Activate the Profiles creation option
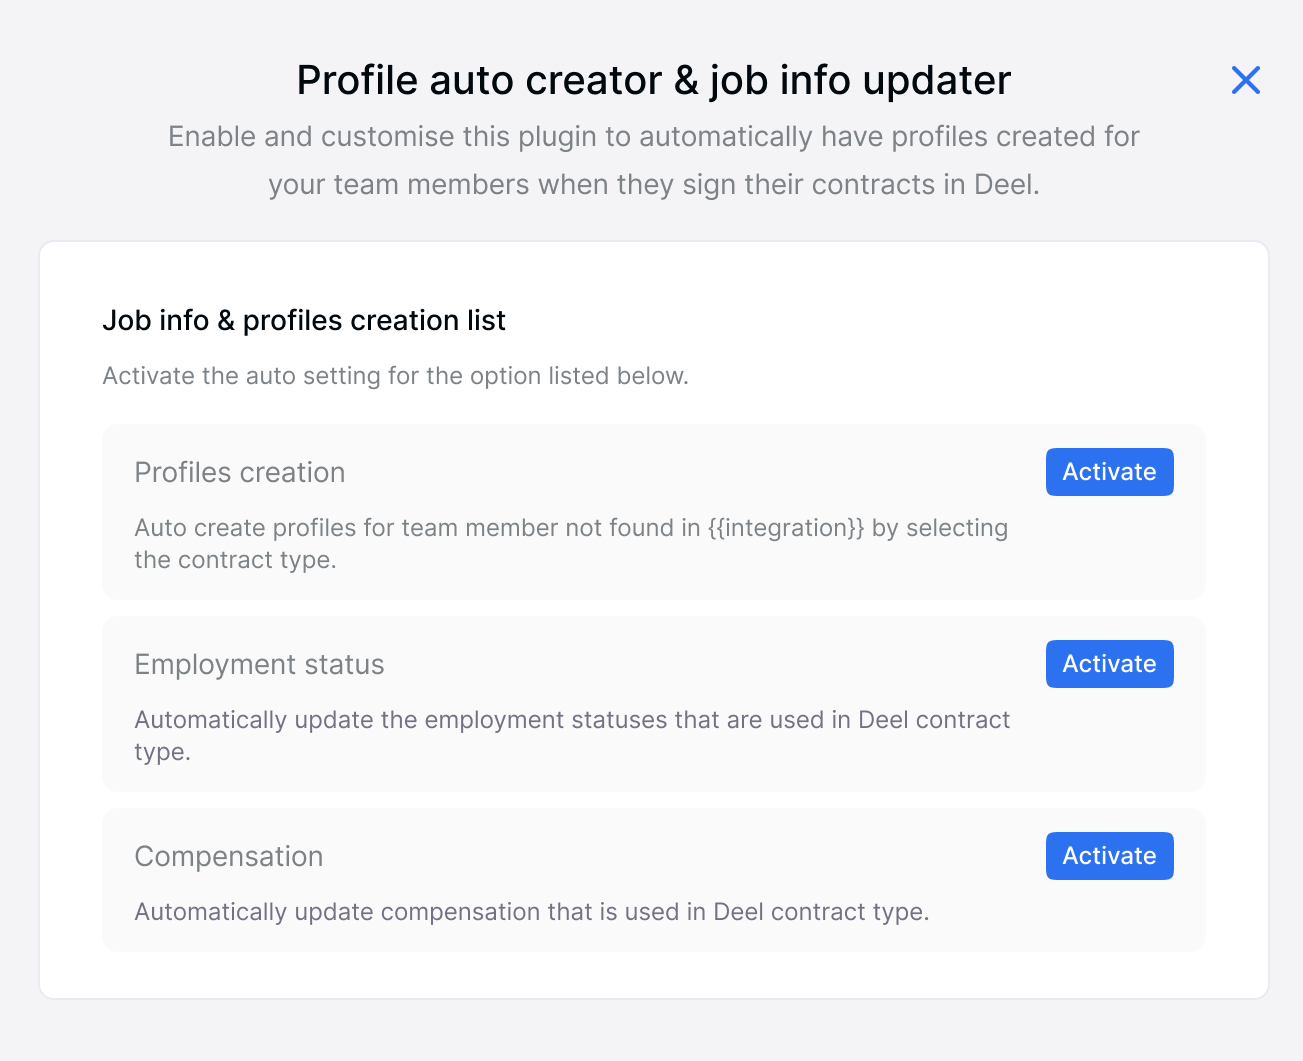The height and width of the screenshot is (1061, 1303). pos(1109,472)
